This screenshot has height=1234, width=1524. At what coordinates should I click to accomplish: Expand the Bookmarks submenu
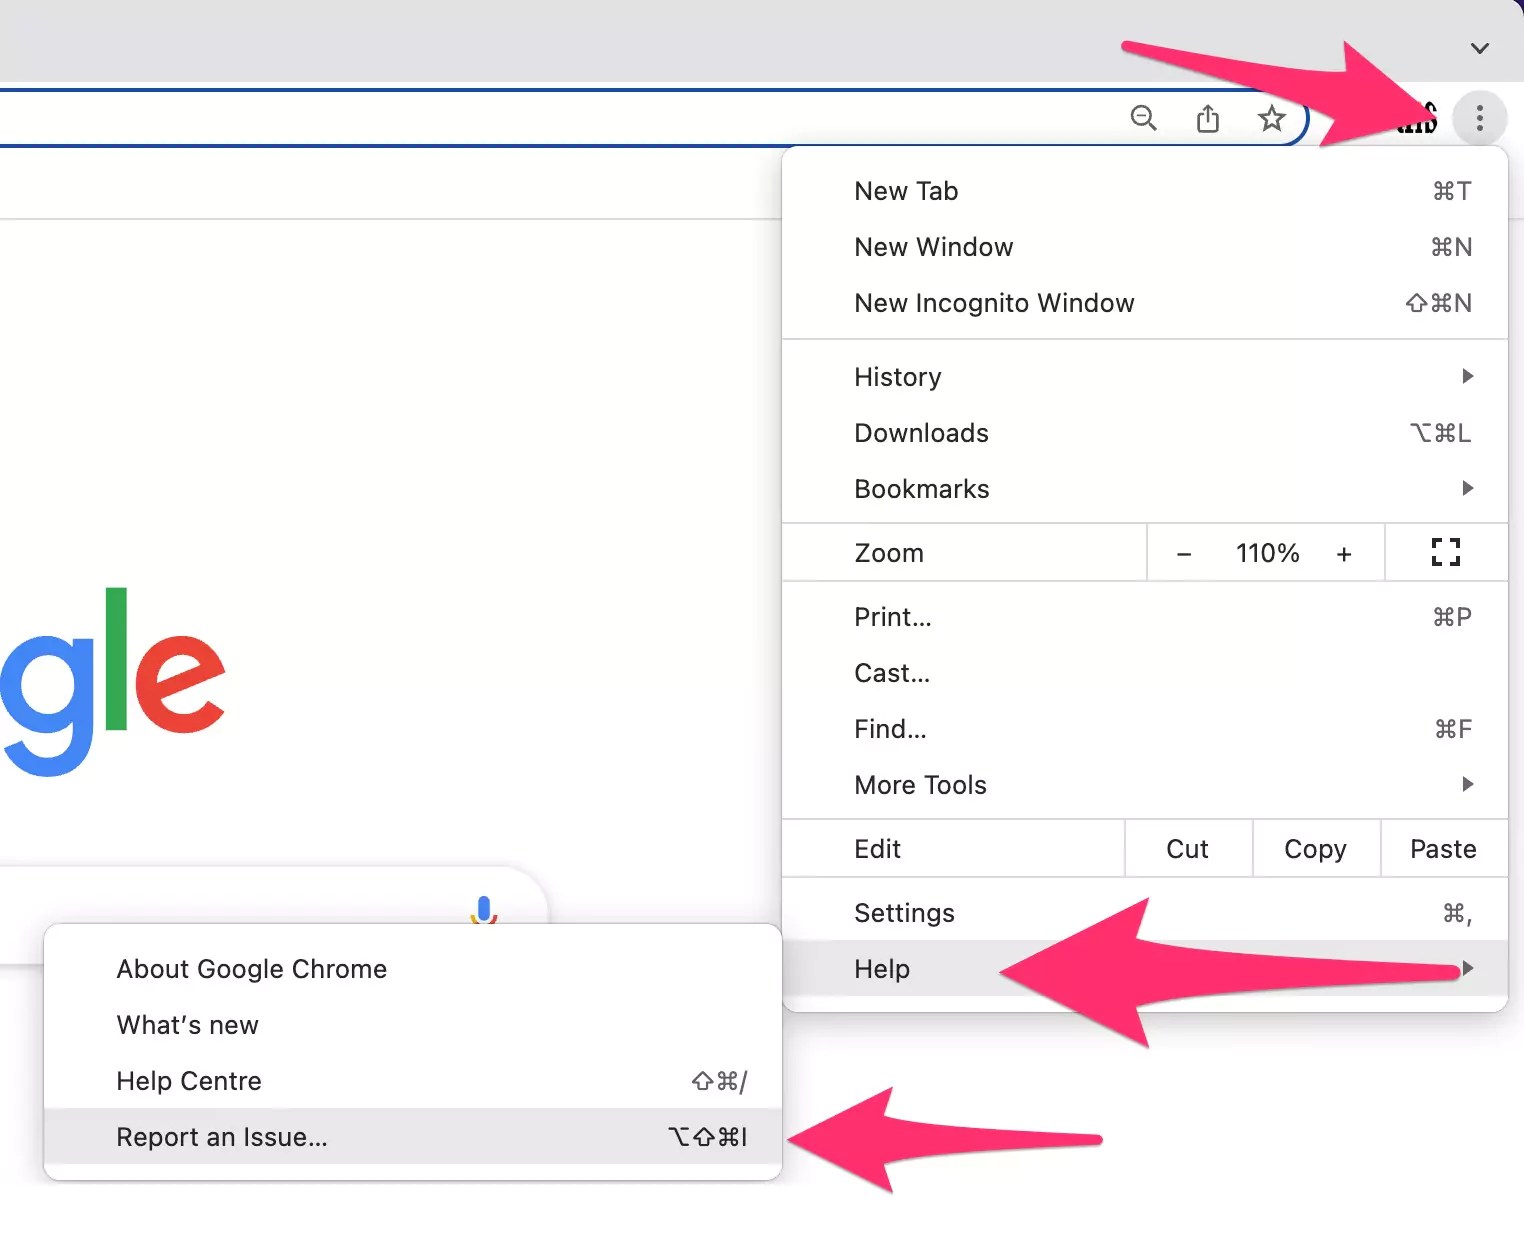[921, 489]
